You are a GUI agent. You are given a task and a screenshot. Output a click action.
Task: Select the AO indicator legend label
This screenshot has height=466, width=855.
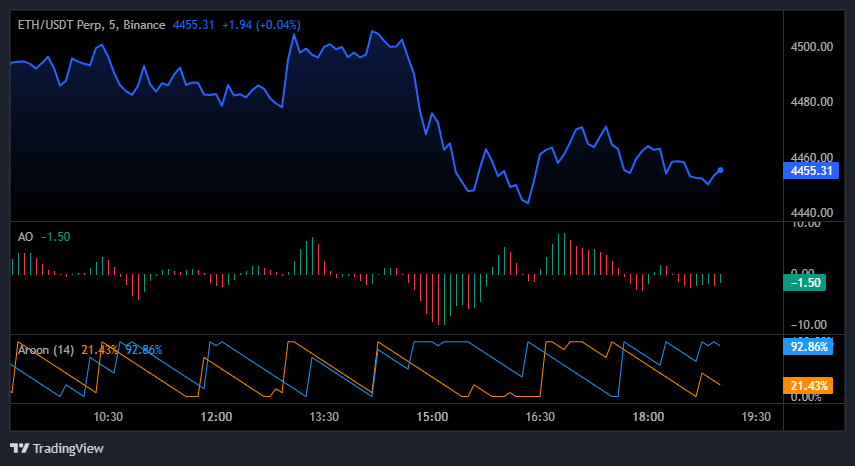pos(26,237)
